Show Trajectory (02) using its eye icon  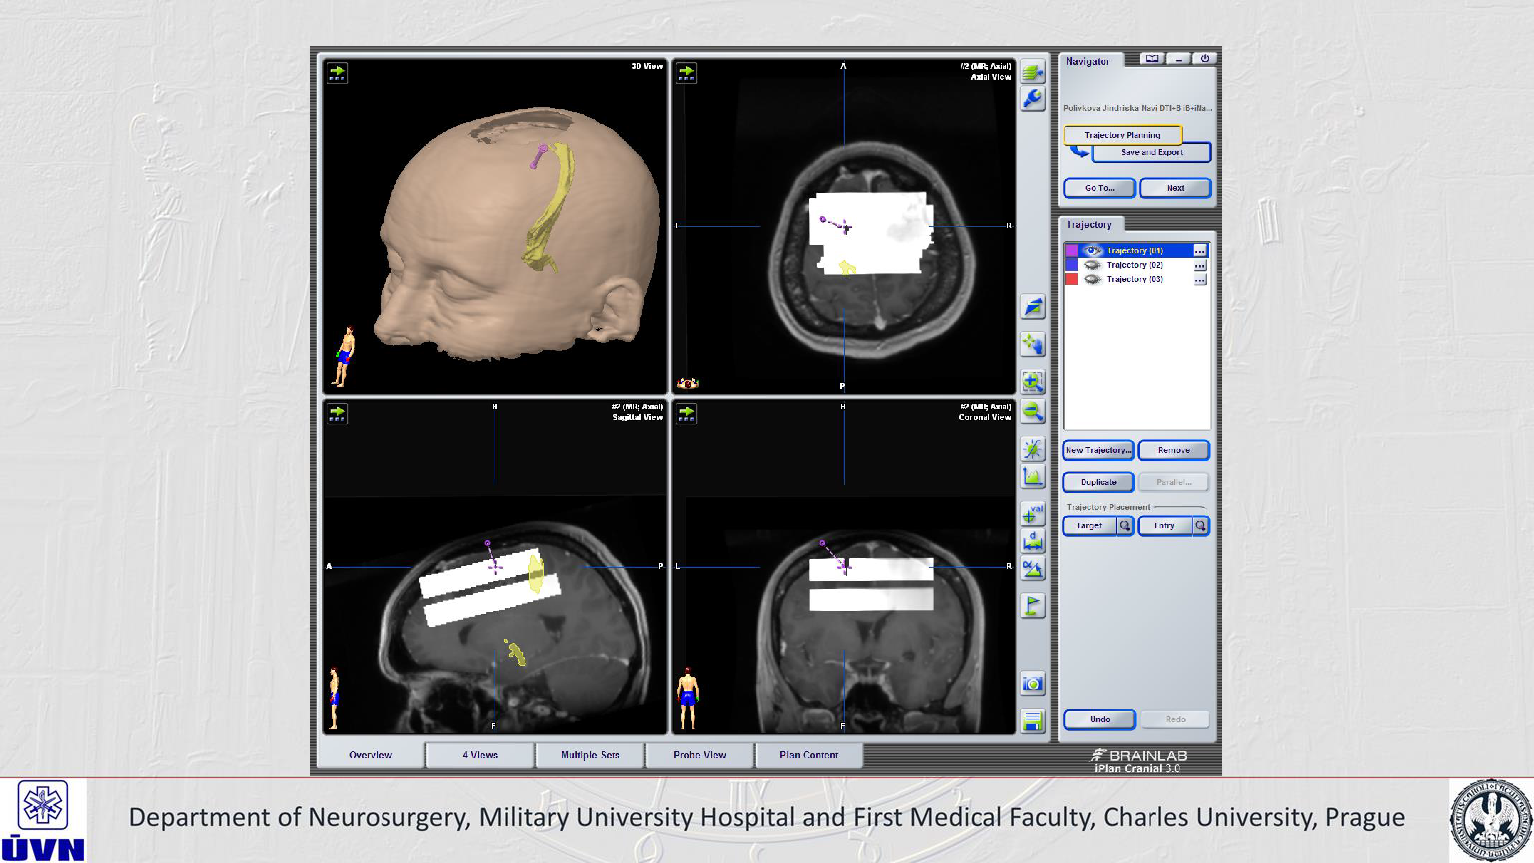(x=1092, y=265)
